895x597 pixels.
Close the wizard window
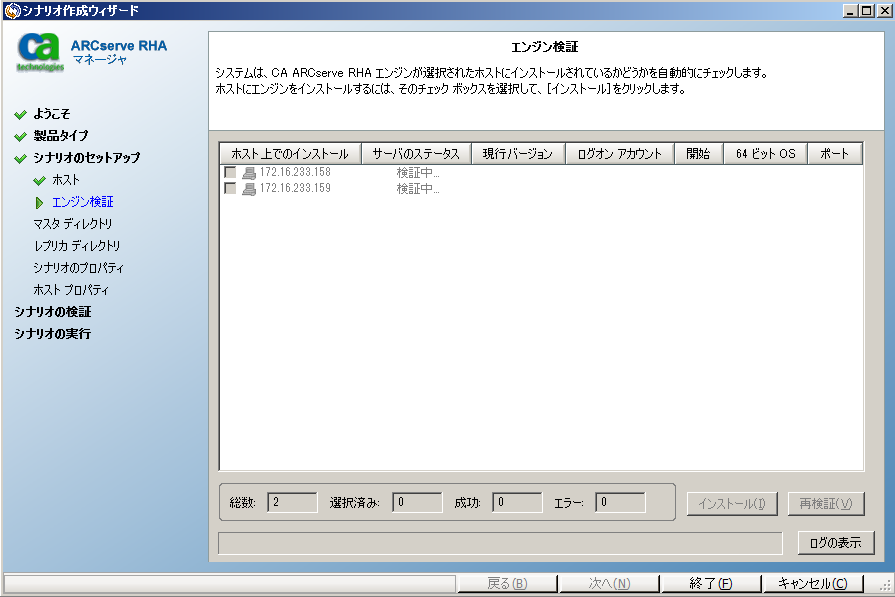884,10
